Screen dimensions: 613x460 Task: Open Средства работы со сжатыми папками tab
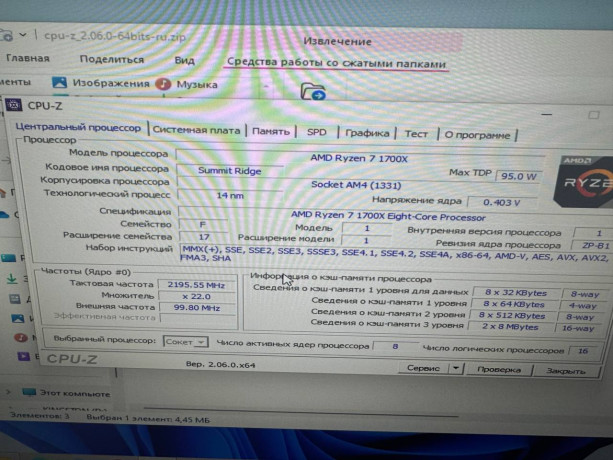[336, 63]
